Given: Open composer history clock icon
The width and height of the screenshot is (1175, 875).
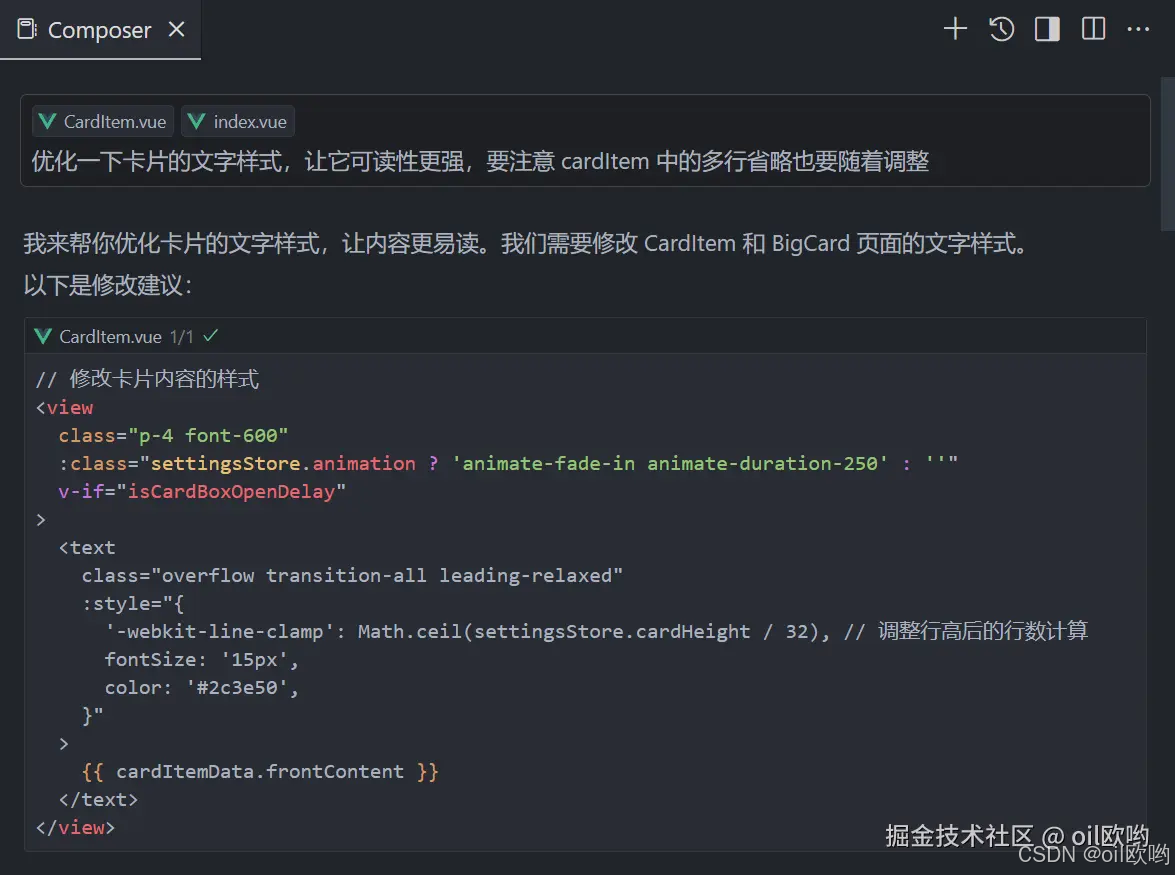Looking at the screenshot, I should click(x=1001, y=29).
